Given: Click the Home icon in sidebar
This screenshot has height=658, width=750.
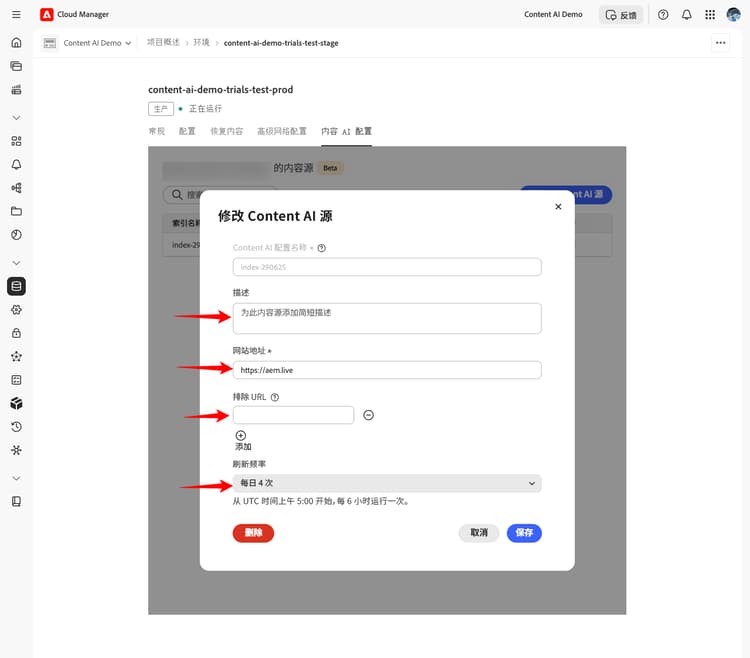Looking at the screenshot, I should coord(16,43).
